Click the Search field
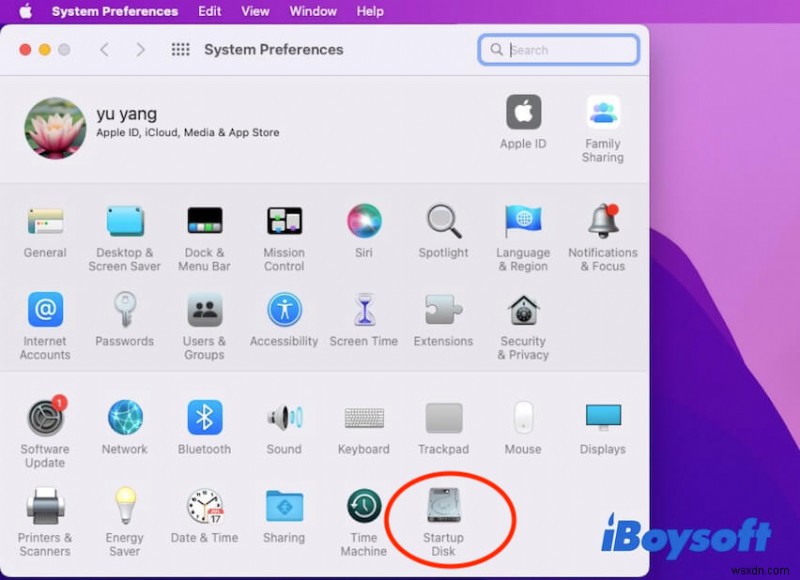Viewport: 800px width, 580px height. pyautogui.click(x=558, y=49)
